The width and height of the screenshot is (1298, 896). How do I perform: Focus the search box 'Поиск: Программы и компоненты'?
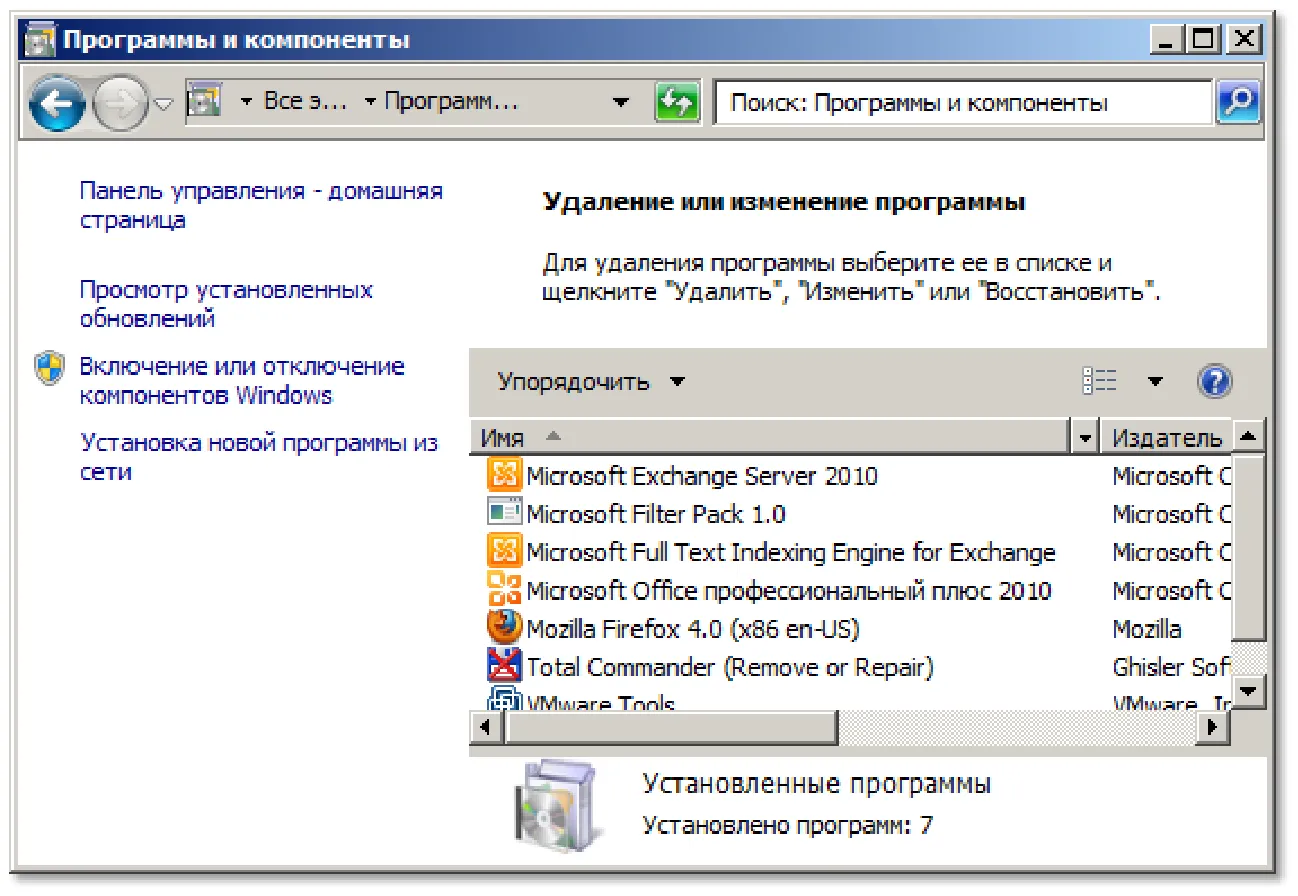pos(963,102)
